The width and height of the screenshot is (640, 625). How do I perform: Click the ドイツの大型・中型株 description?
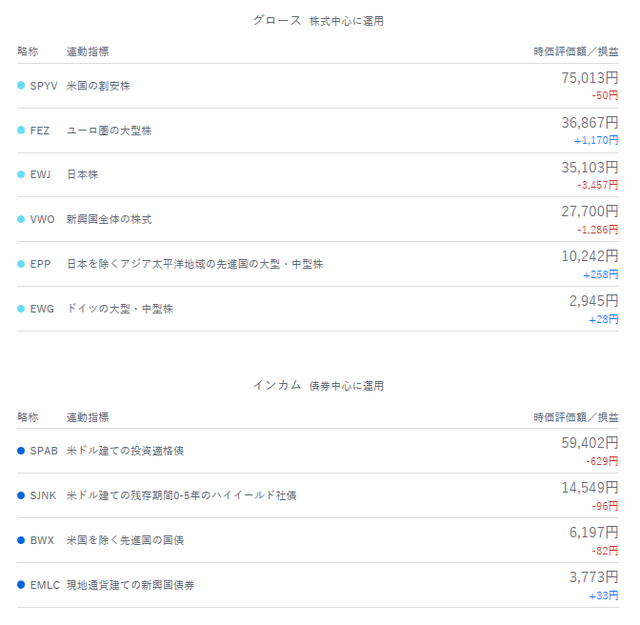120,309
